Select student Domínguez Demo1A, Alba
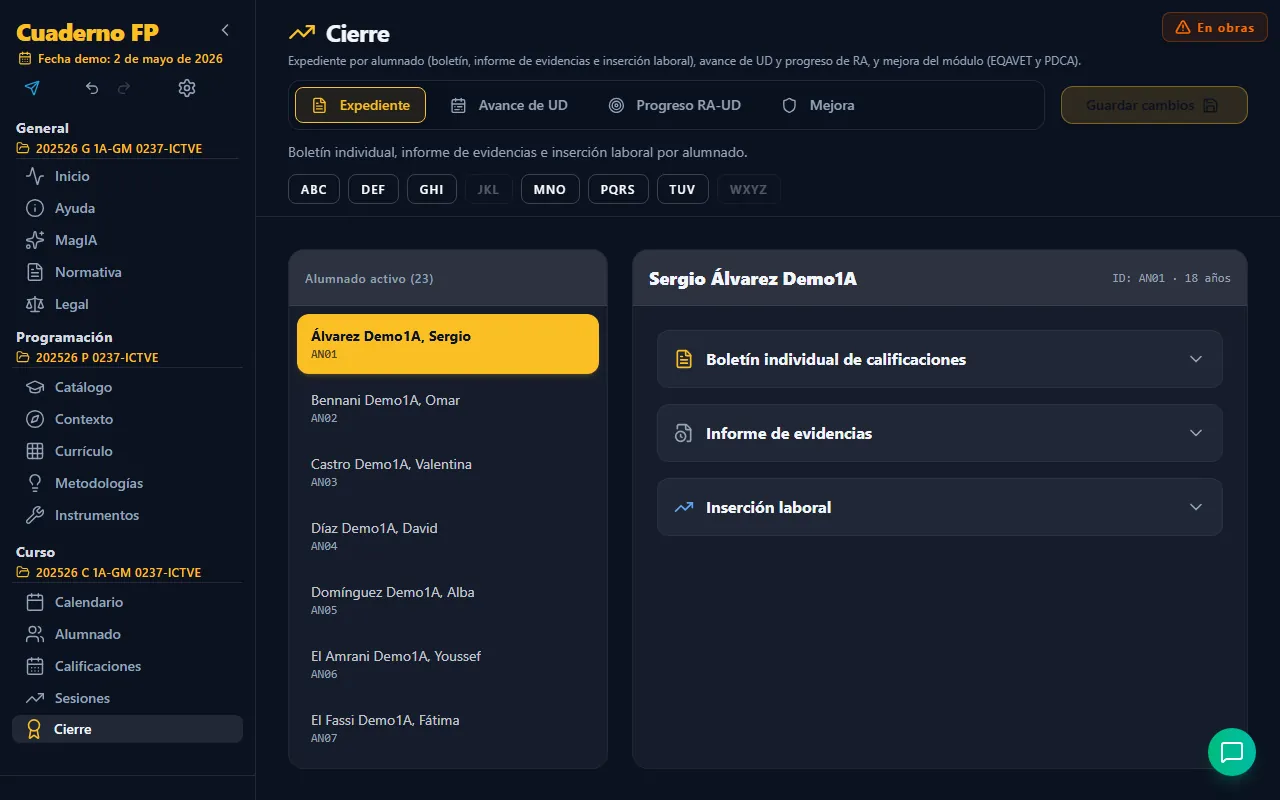 pyautogui.click(x=448, y=600)
